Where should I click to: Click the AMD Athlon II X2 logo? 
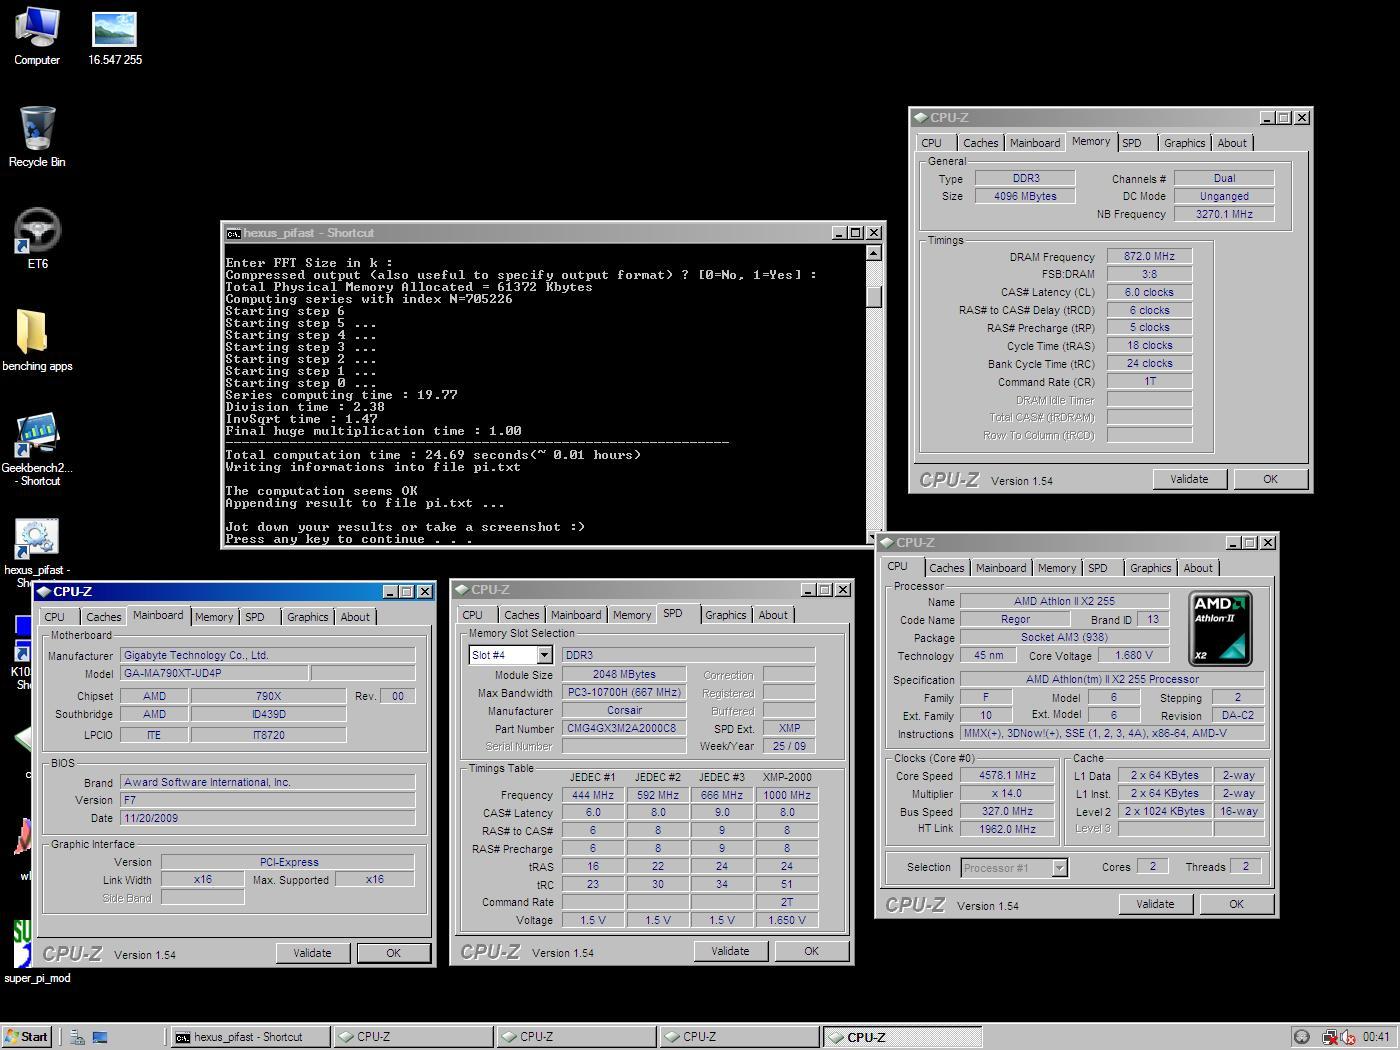[x=1220, y=628]
